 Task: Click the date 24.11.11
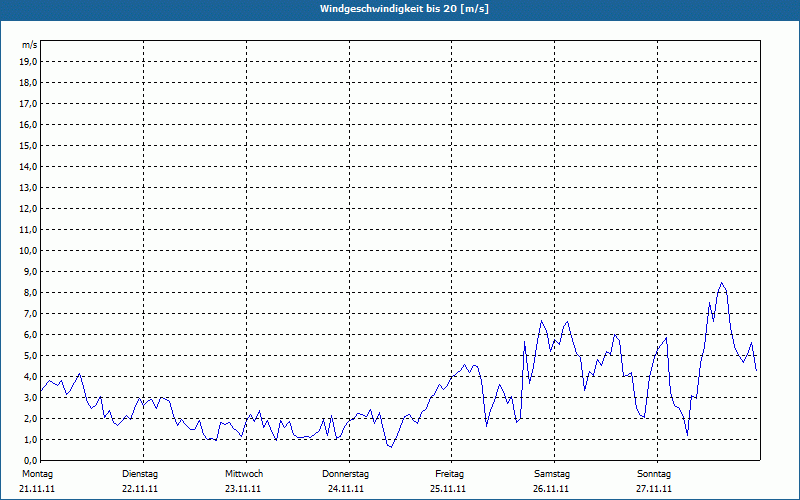tap(346, 489)
